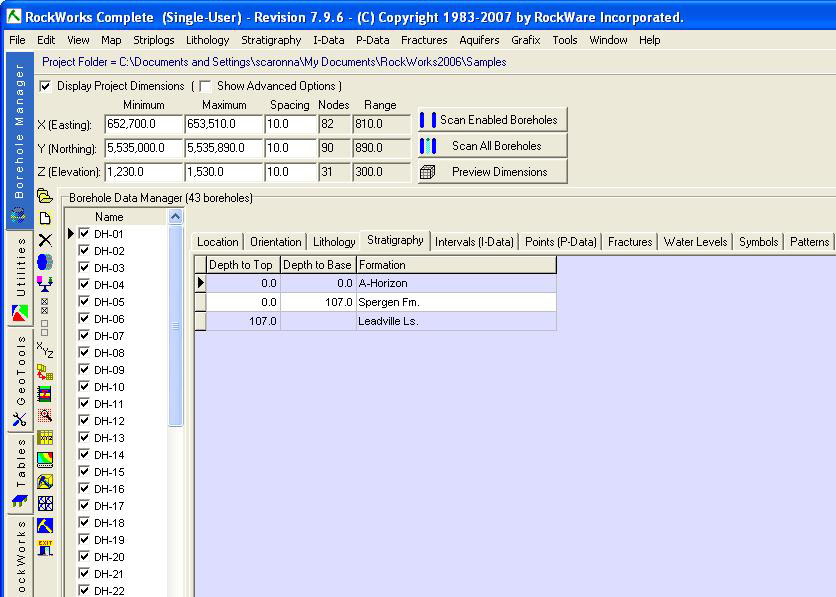Viewport: 836px width, 597px height.
Task: Open the Points (P-Data) tab
Action: tap(561, 242)
